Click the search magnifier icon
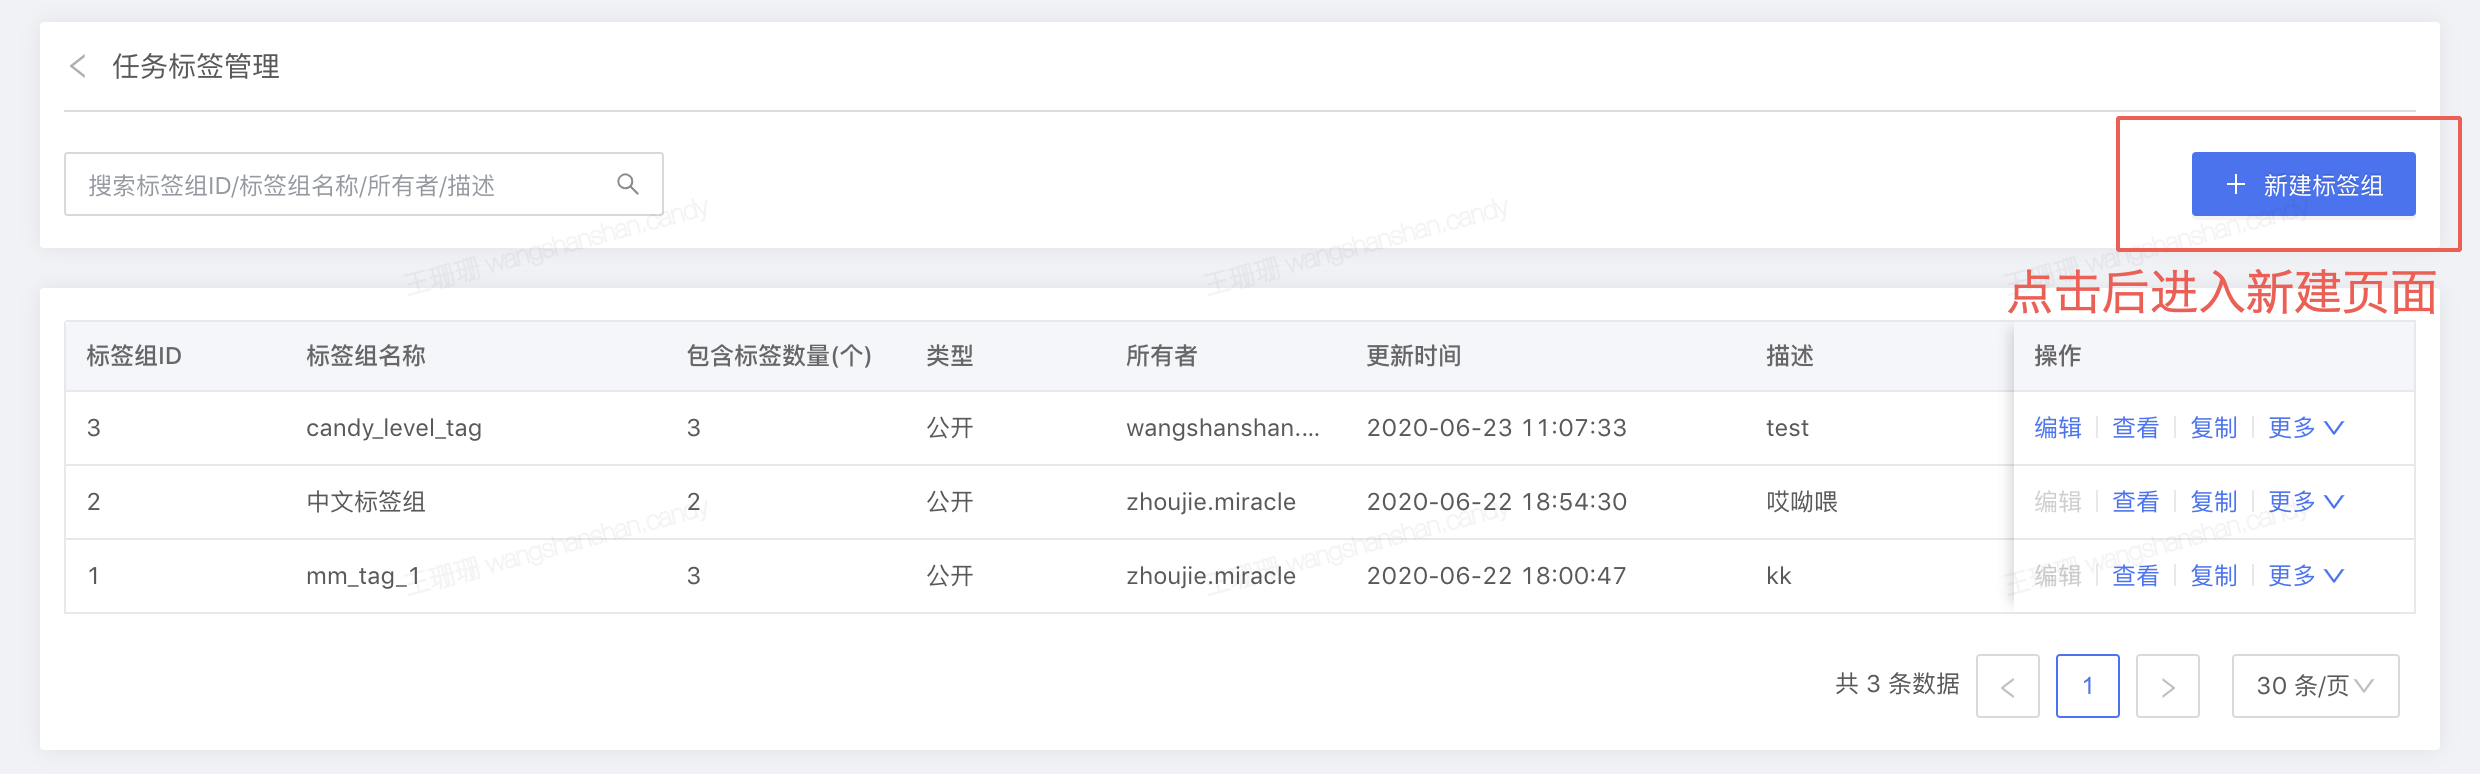 pos(627,184)
